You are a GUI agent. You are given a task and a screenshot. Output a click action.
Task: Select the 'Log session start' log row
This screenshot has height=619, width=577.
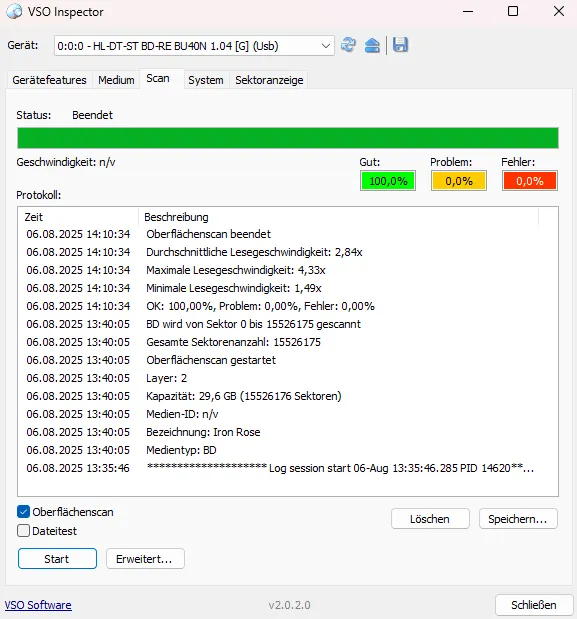point(279,468)
